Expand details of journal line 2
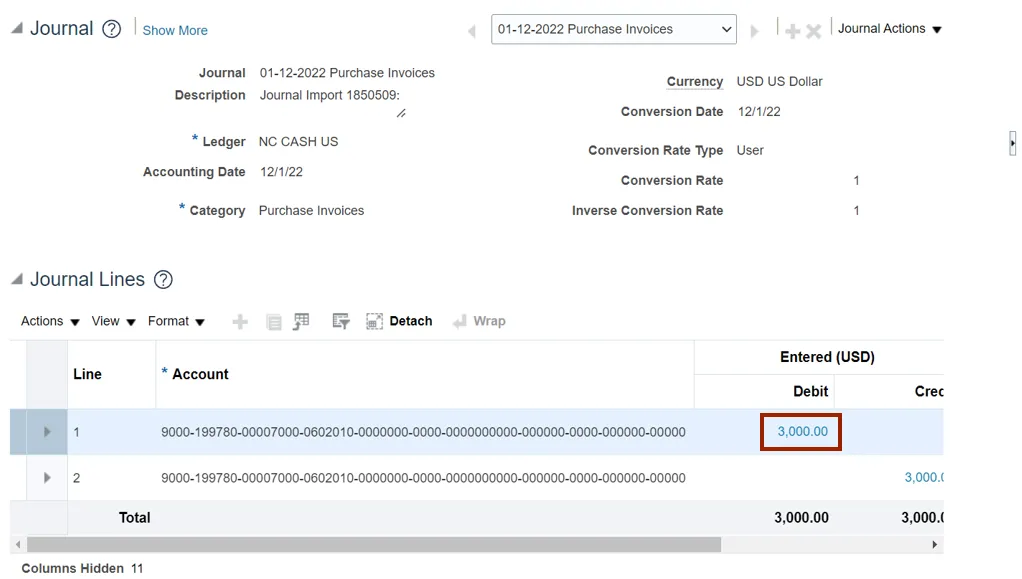The image size is (1022, 579). click(47, 478)
